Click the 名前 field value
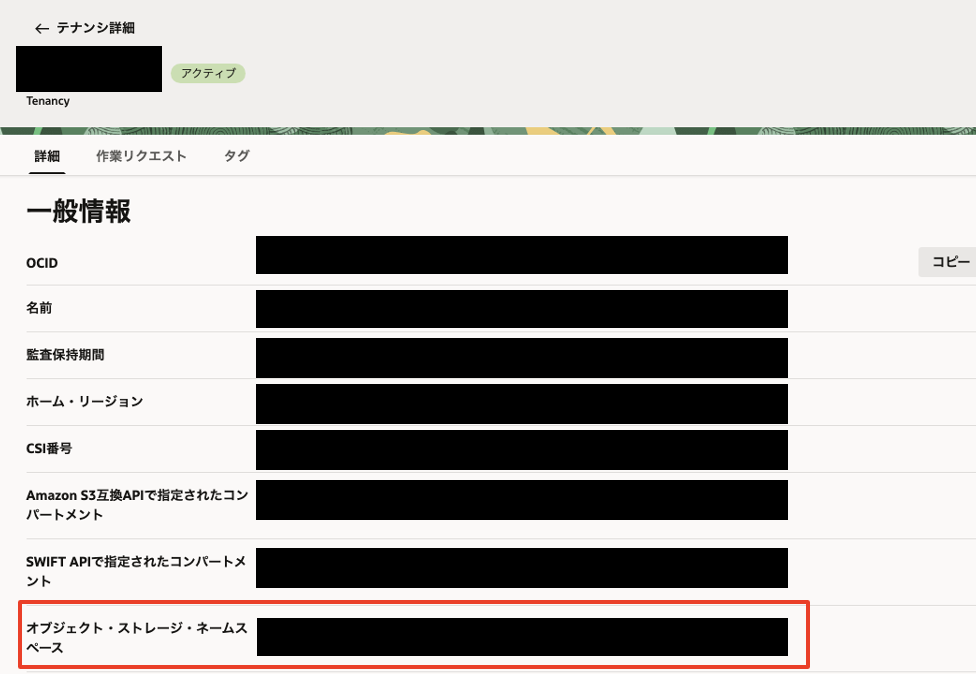The image size is (976, 674). 521,308
